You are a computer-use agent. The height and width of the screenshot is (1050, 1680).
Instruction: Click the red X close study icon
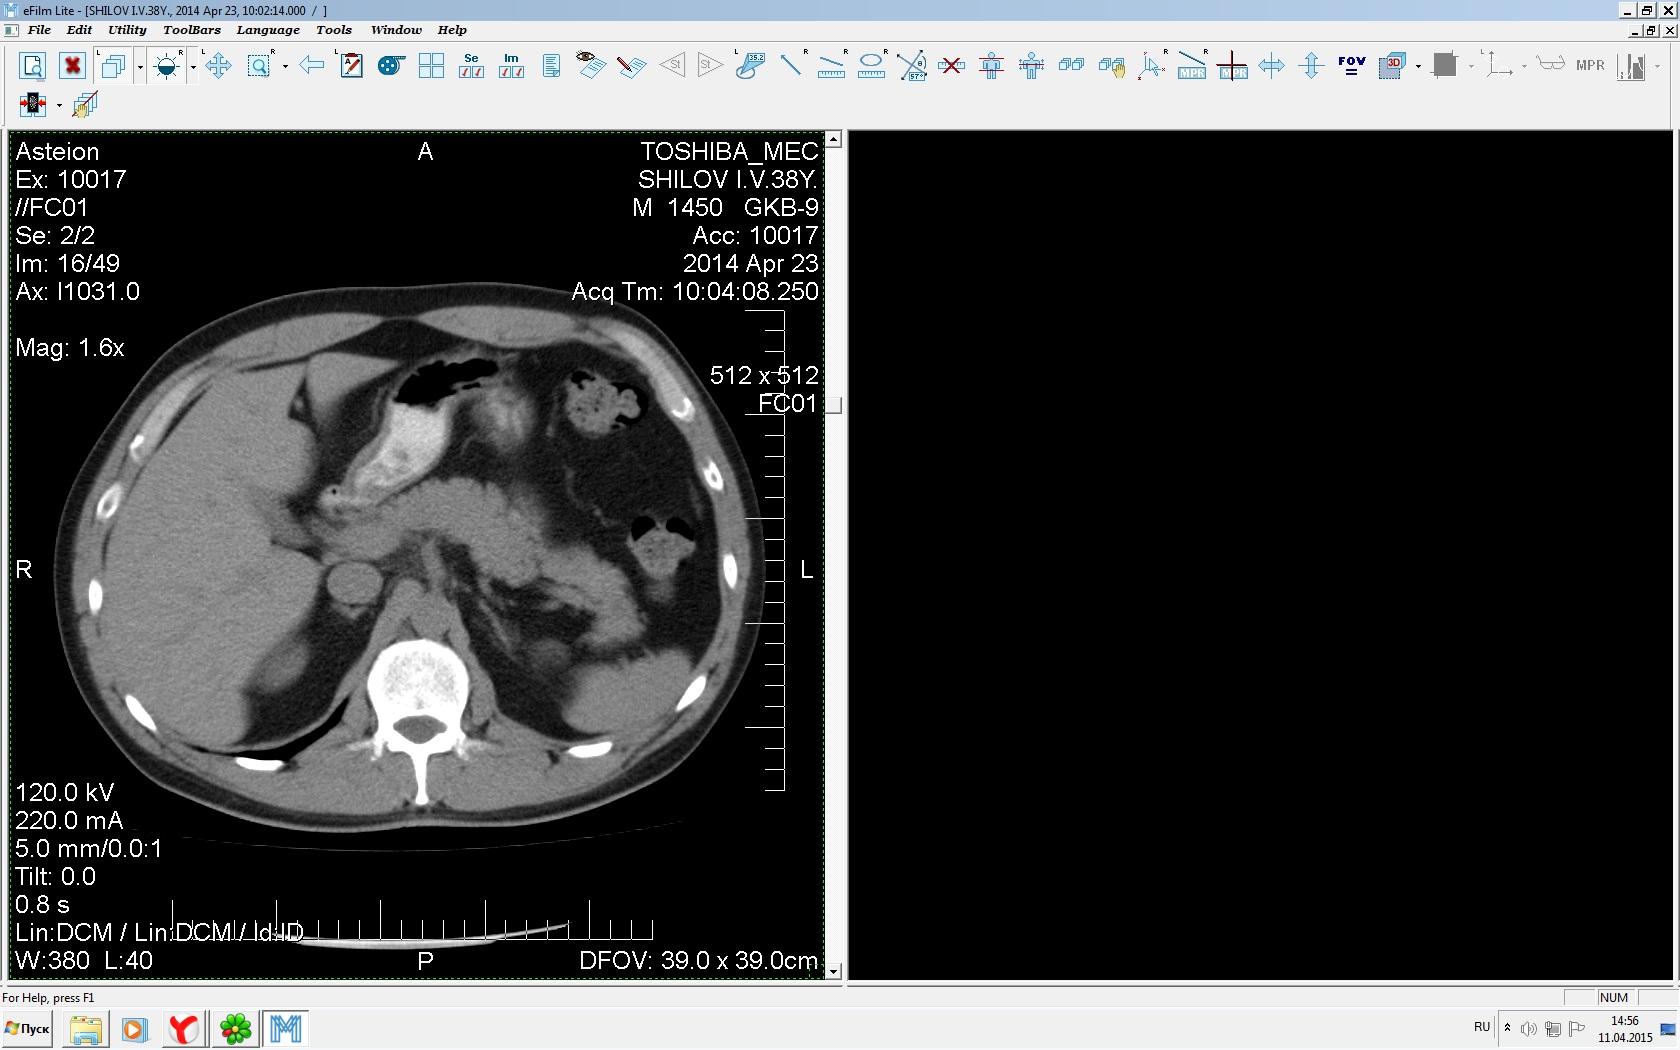(72, 67)
